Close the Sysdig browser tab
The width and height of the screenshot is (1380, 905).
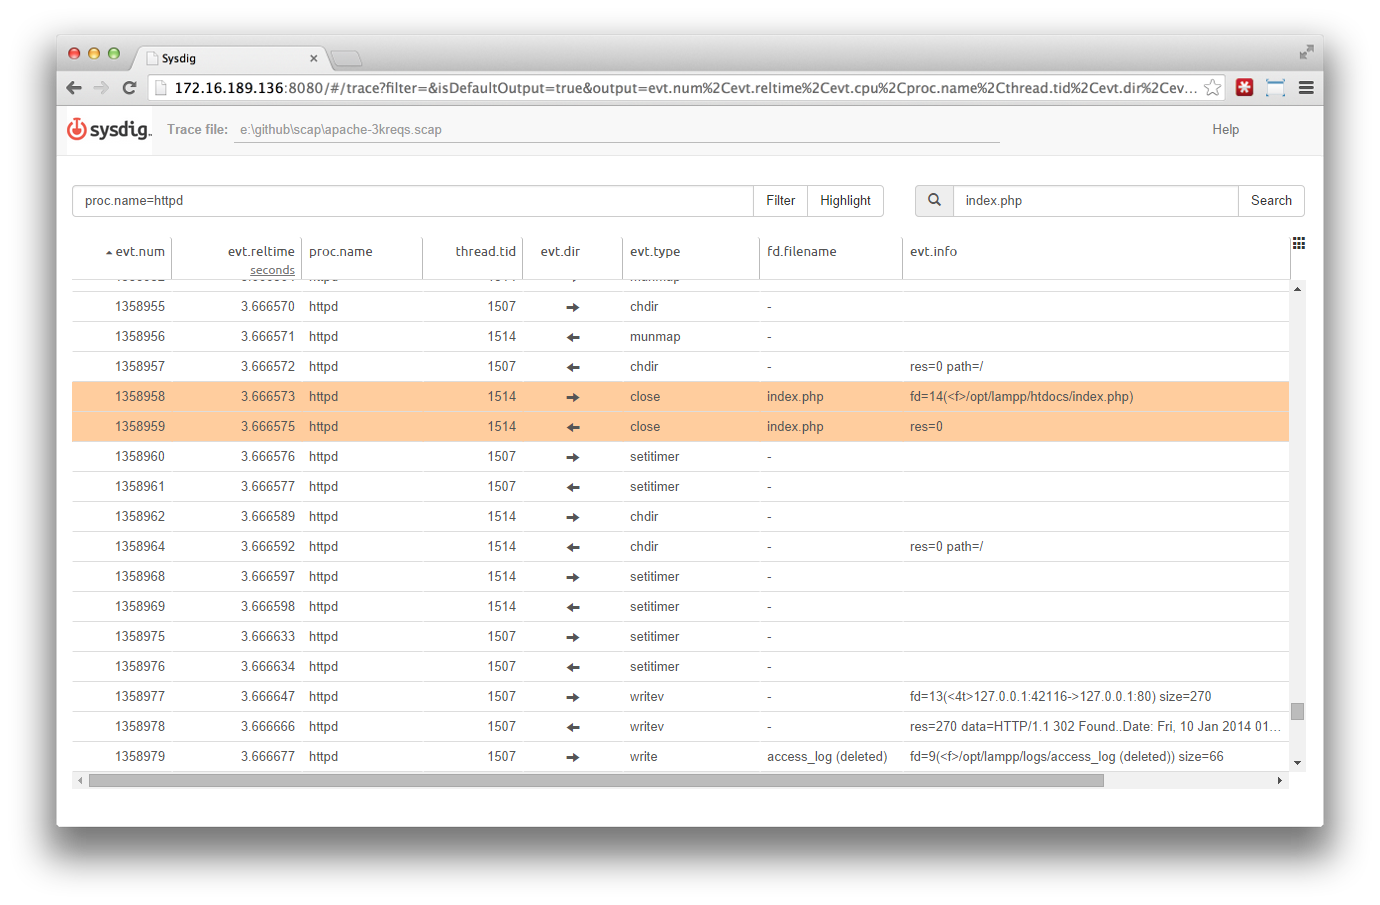click(313, 58)
